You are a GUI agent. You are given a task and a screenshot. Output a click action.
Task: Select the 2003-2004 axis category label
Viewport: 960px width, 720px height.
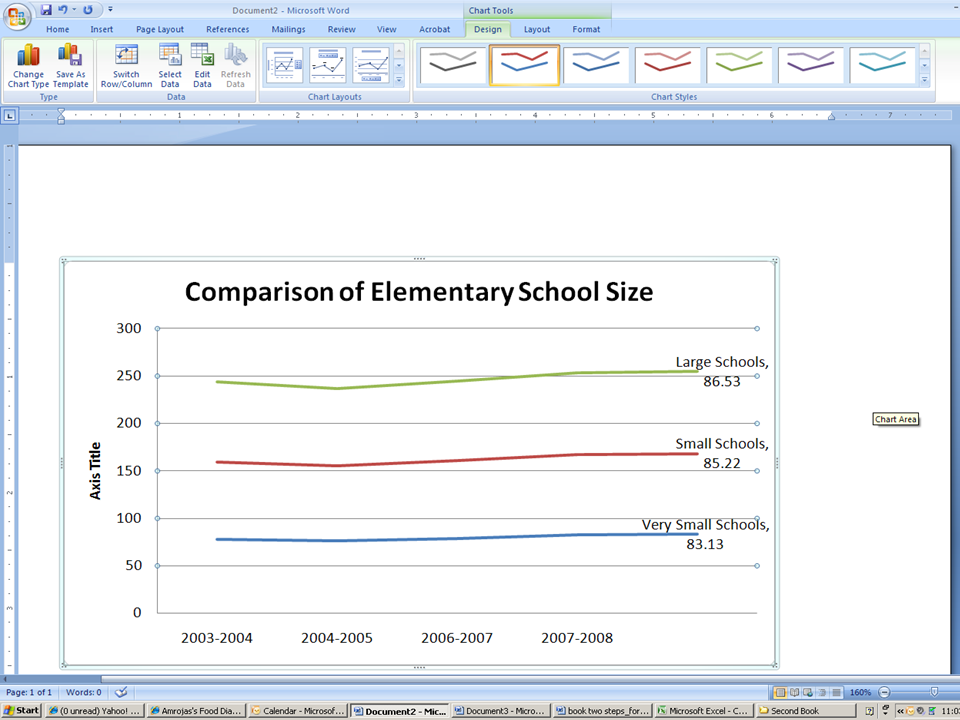tap(217, 638)
